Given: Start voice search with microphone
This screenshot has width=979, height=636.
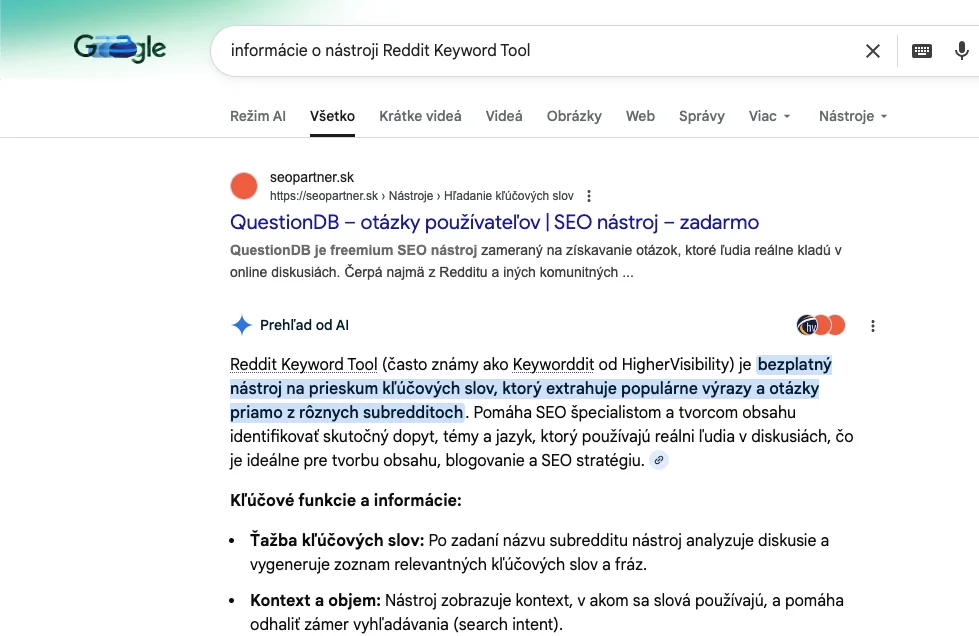Looking at the screenshot, I should [962, 51].
